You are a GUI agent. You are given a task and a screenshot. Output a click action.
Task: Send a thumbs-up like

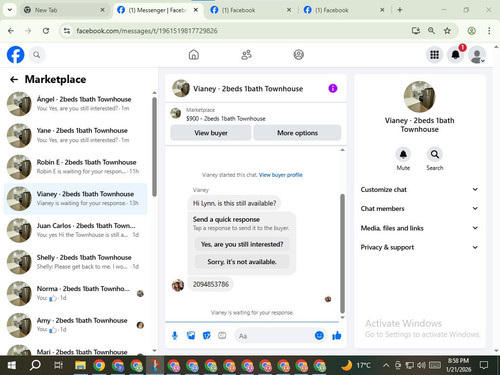point(337,336)
